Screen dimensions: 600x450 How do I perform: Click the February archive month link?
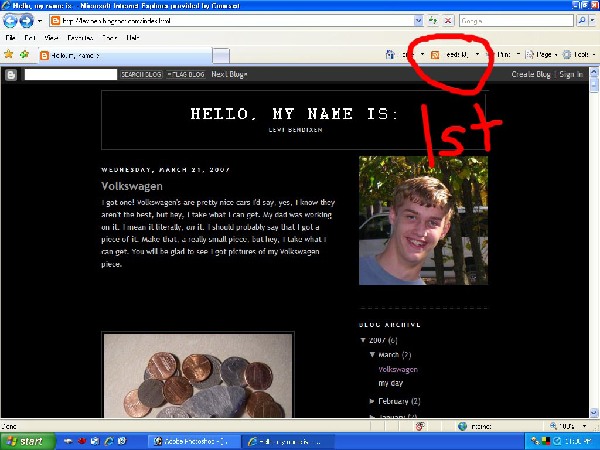coord(393,401)
